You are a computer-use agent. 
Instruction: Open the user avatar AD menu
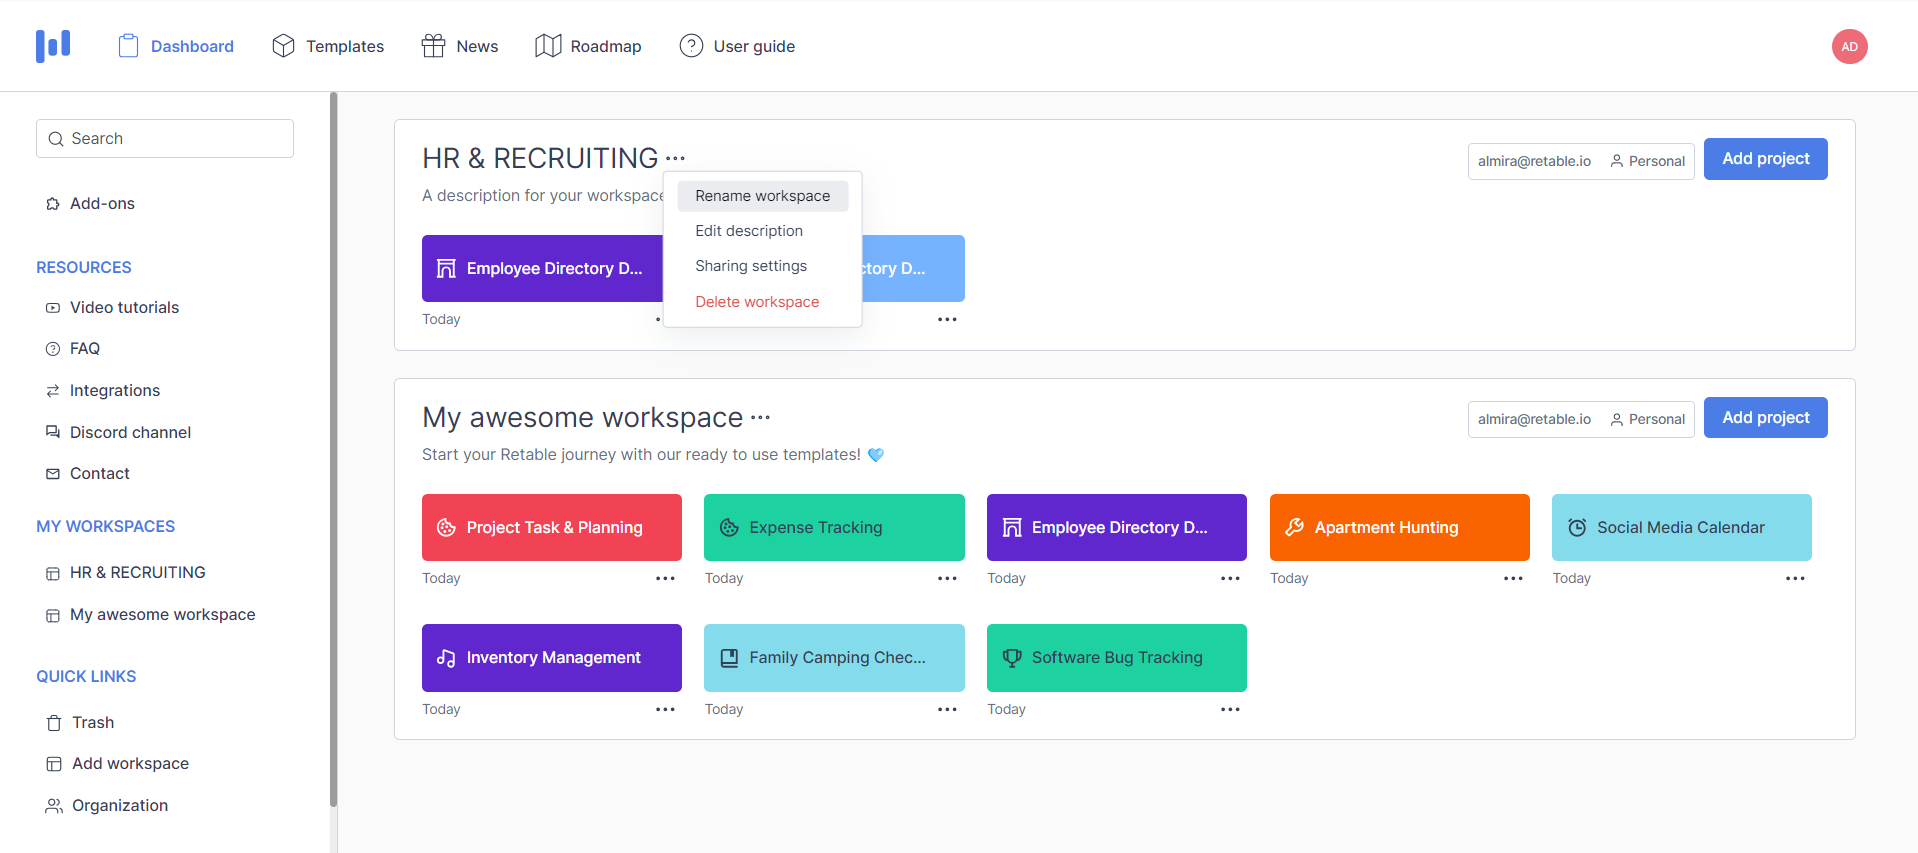coord(1849,46)
